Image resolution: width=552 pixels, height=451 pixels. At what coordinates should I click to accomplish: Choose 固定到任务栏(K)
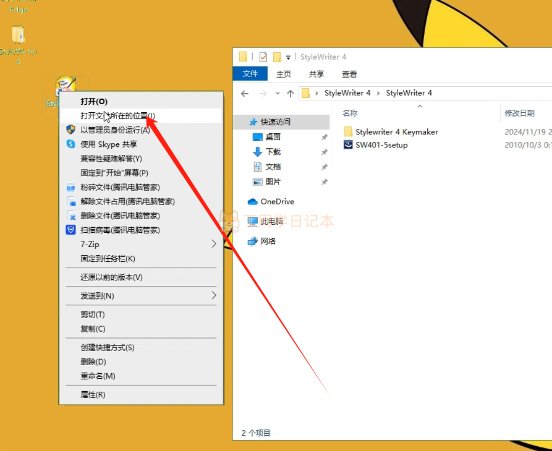[x=141, y=258]
